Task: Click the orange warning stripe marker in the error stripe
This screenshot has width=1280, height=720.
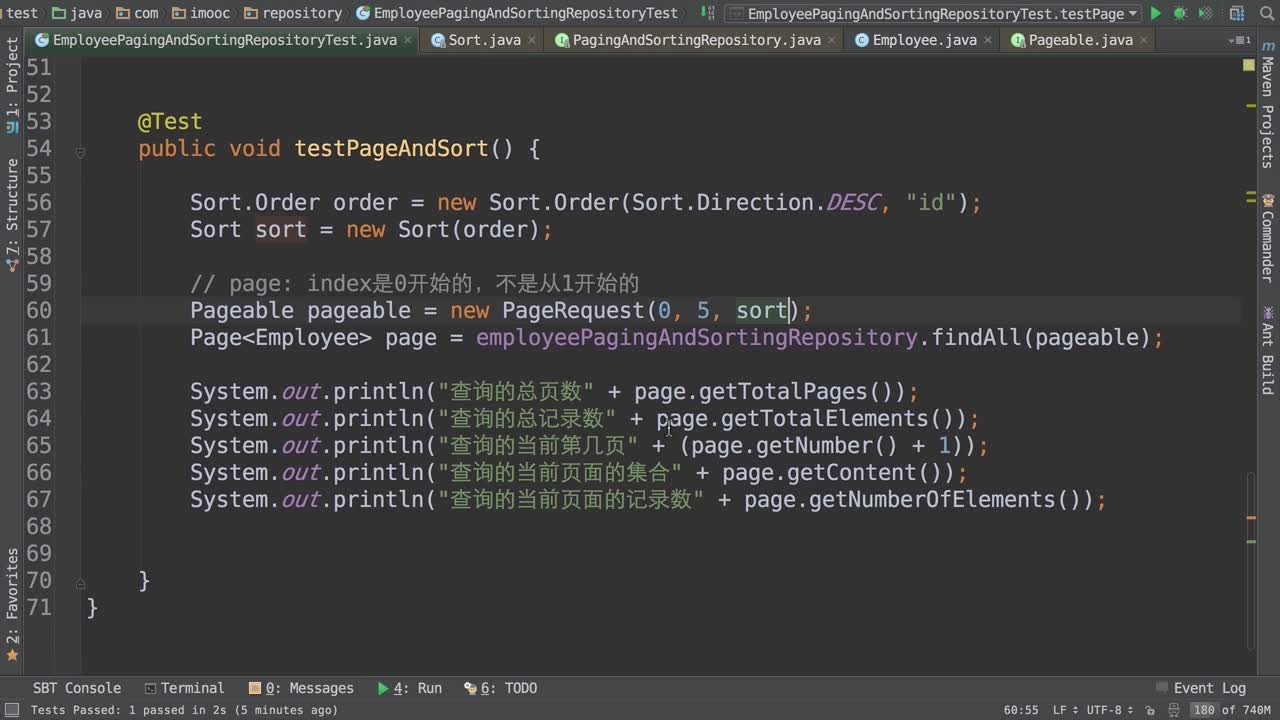Action: tap(1250, 518)
